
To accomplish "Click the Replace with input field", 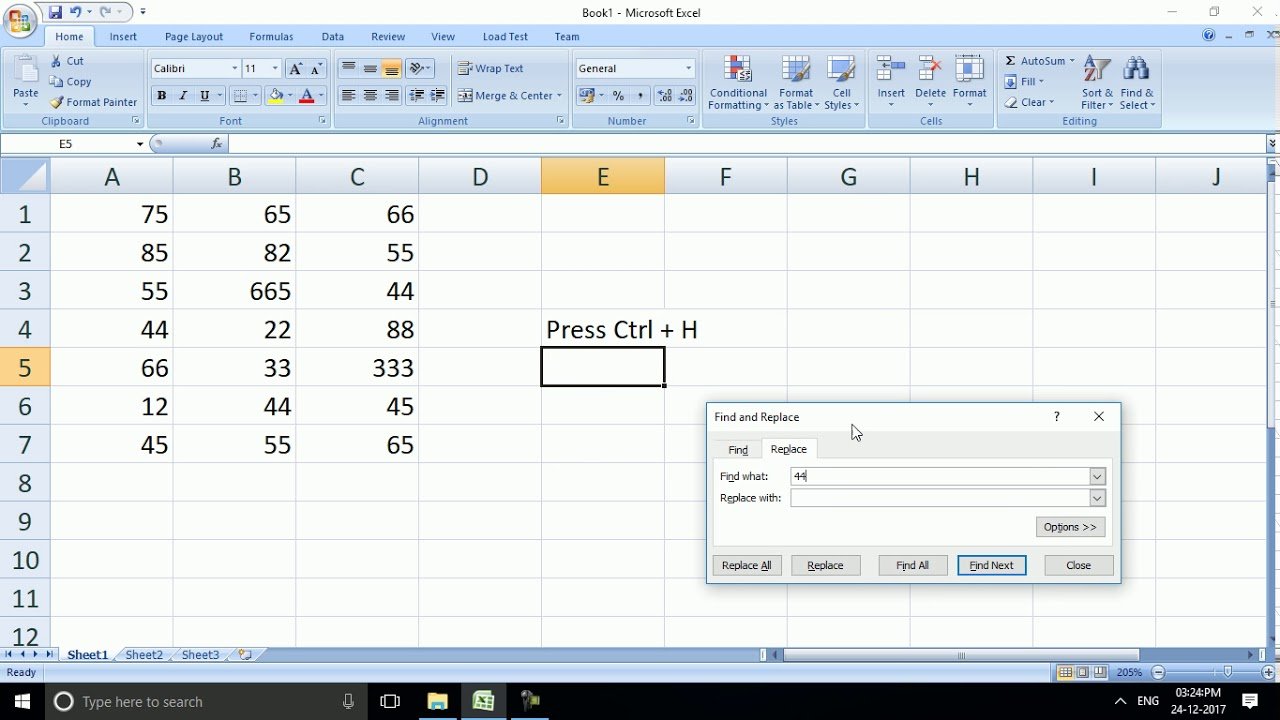I will tap(939, 498).
